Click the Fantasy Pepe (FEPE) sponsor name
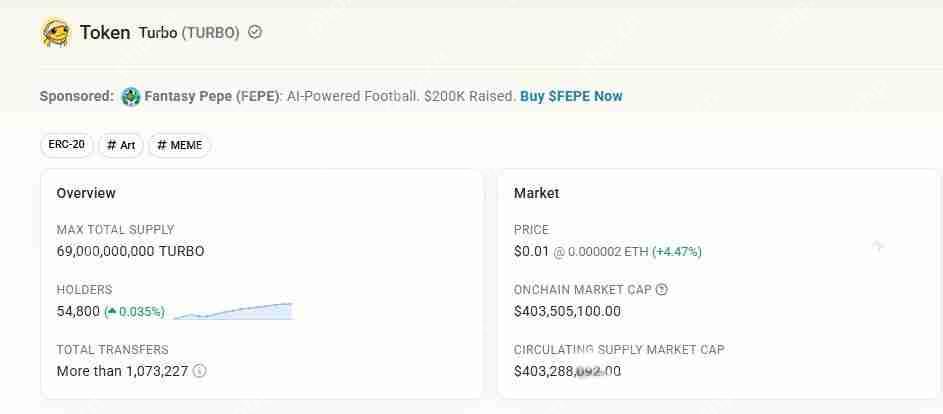 pyautogui.click(x=213, y=96)
